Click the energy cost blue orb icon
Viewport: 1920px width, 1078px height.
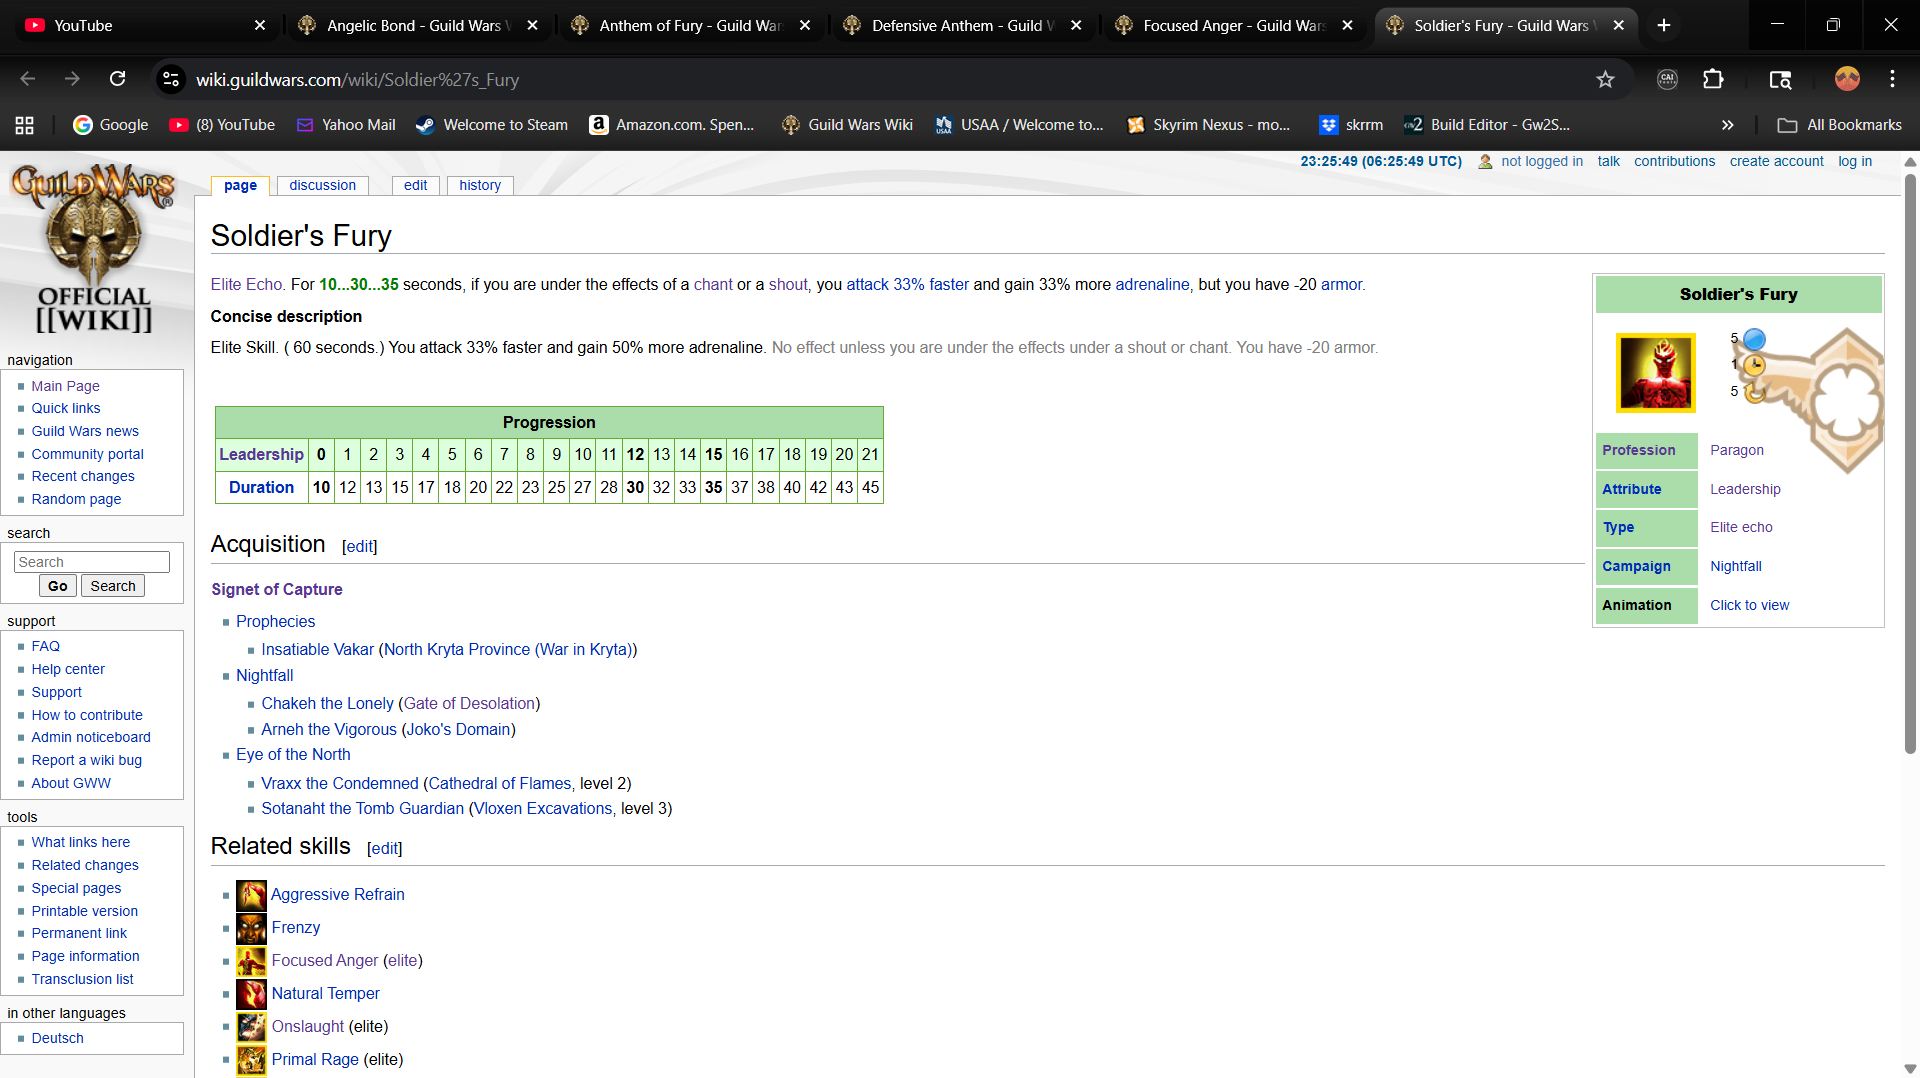point(1754,339)
